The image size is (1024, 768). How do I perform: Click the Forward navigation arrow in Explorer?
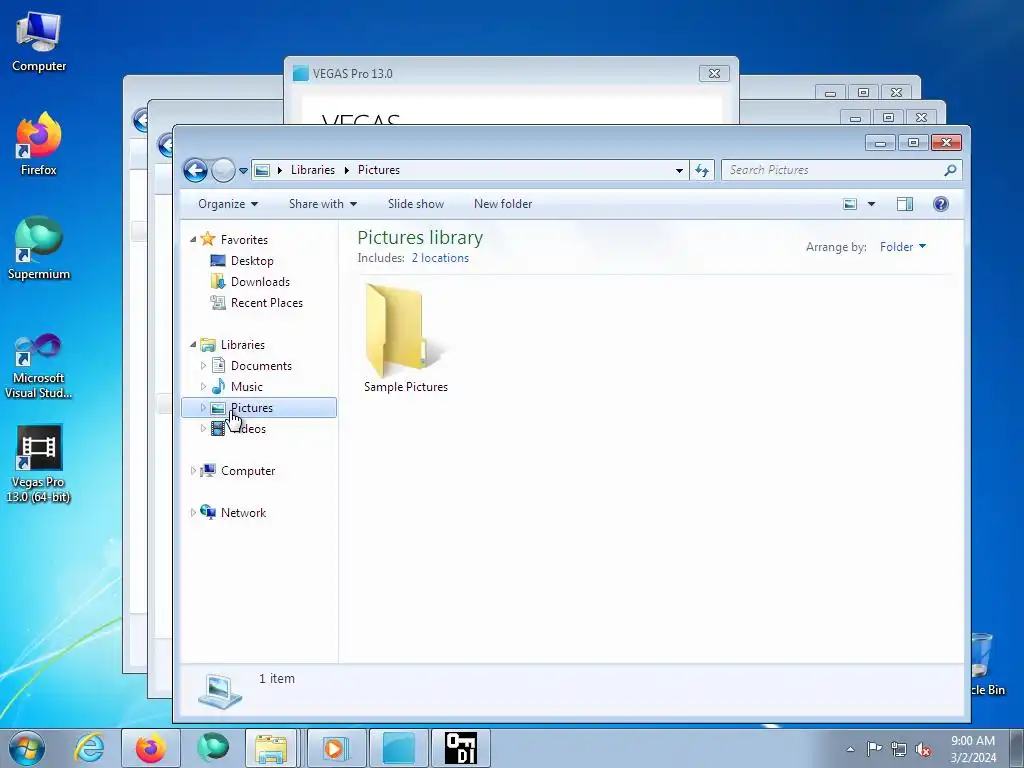tap(223, 170)
